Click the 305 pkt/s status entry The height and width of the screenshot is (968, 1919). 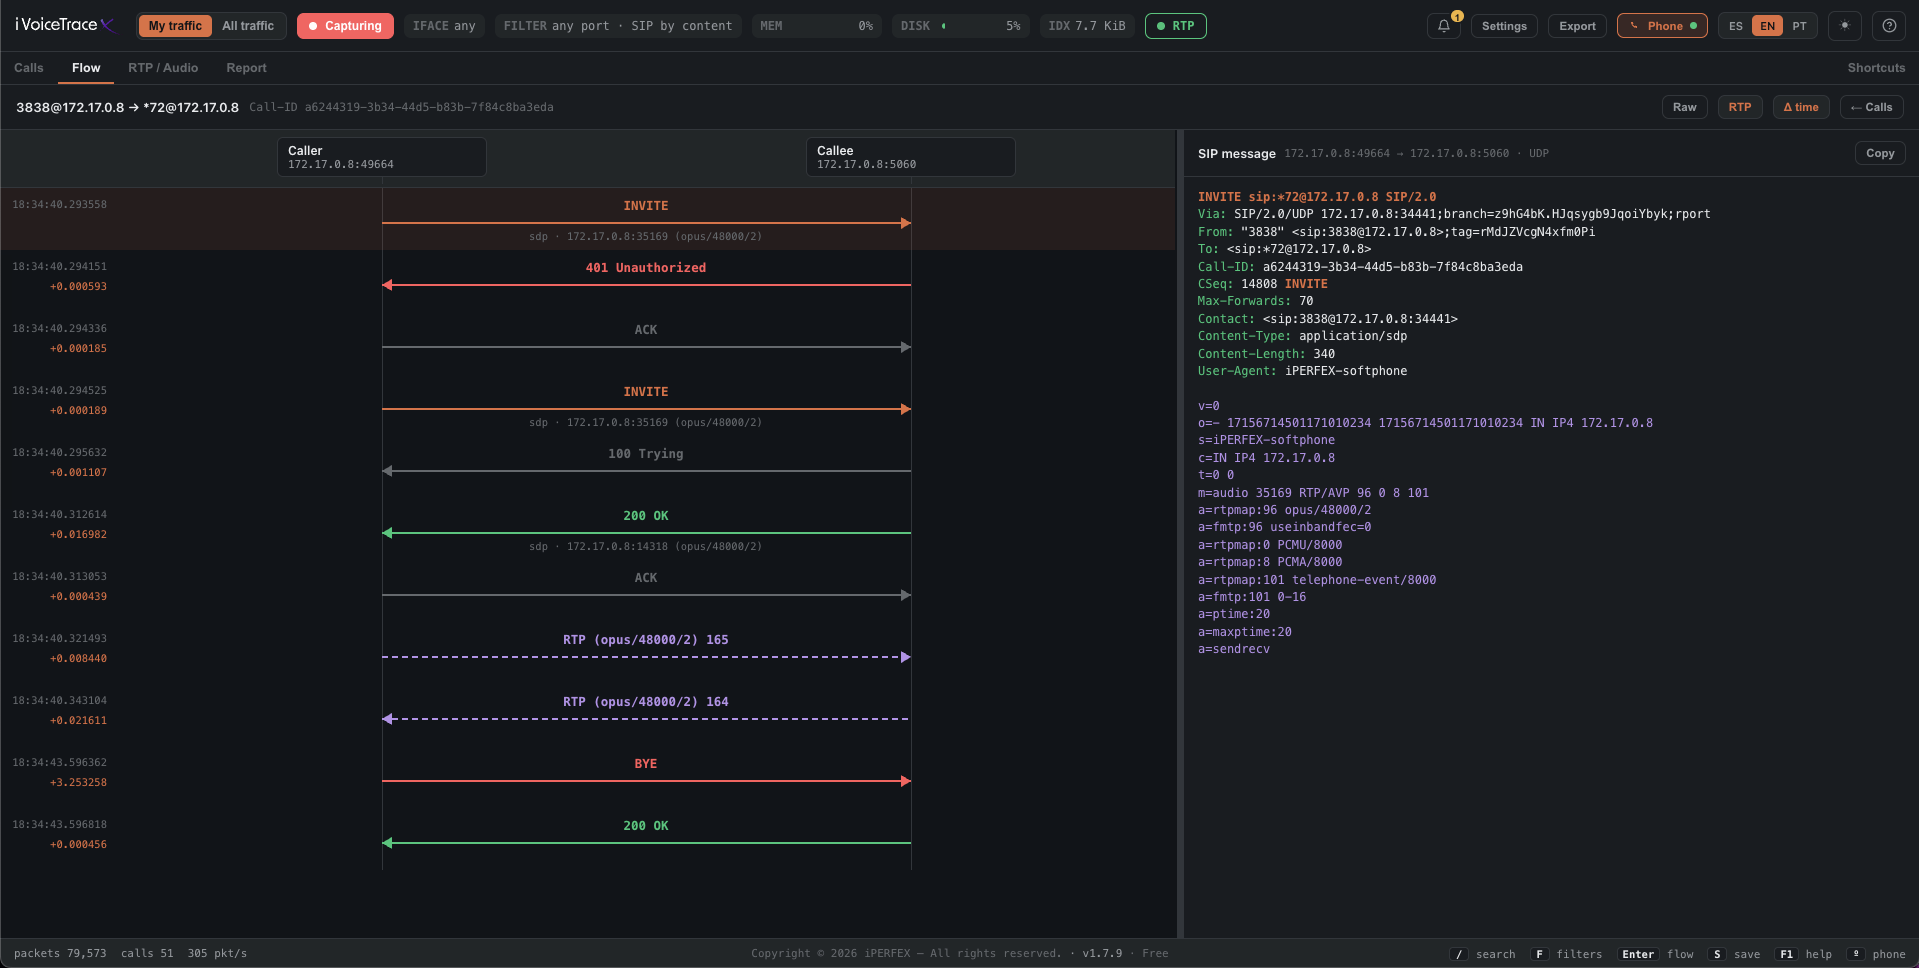(217, 954)
